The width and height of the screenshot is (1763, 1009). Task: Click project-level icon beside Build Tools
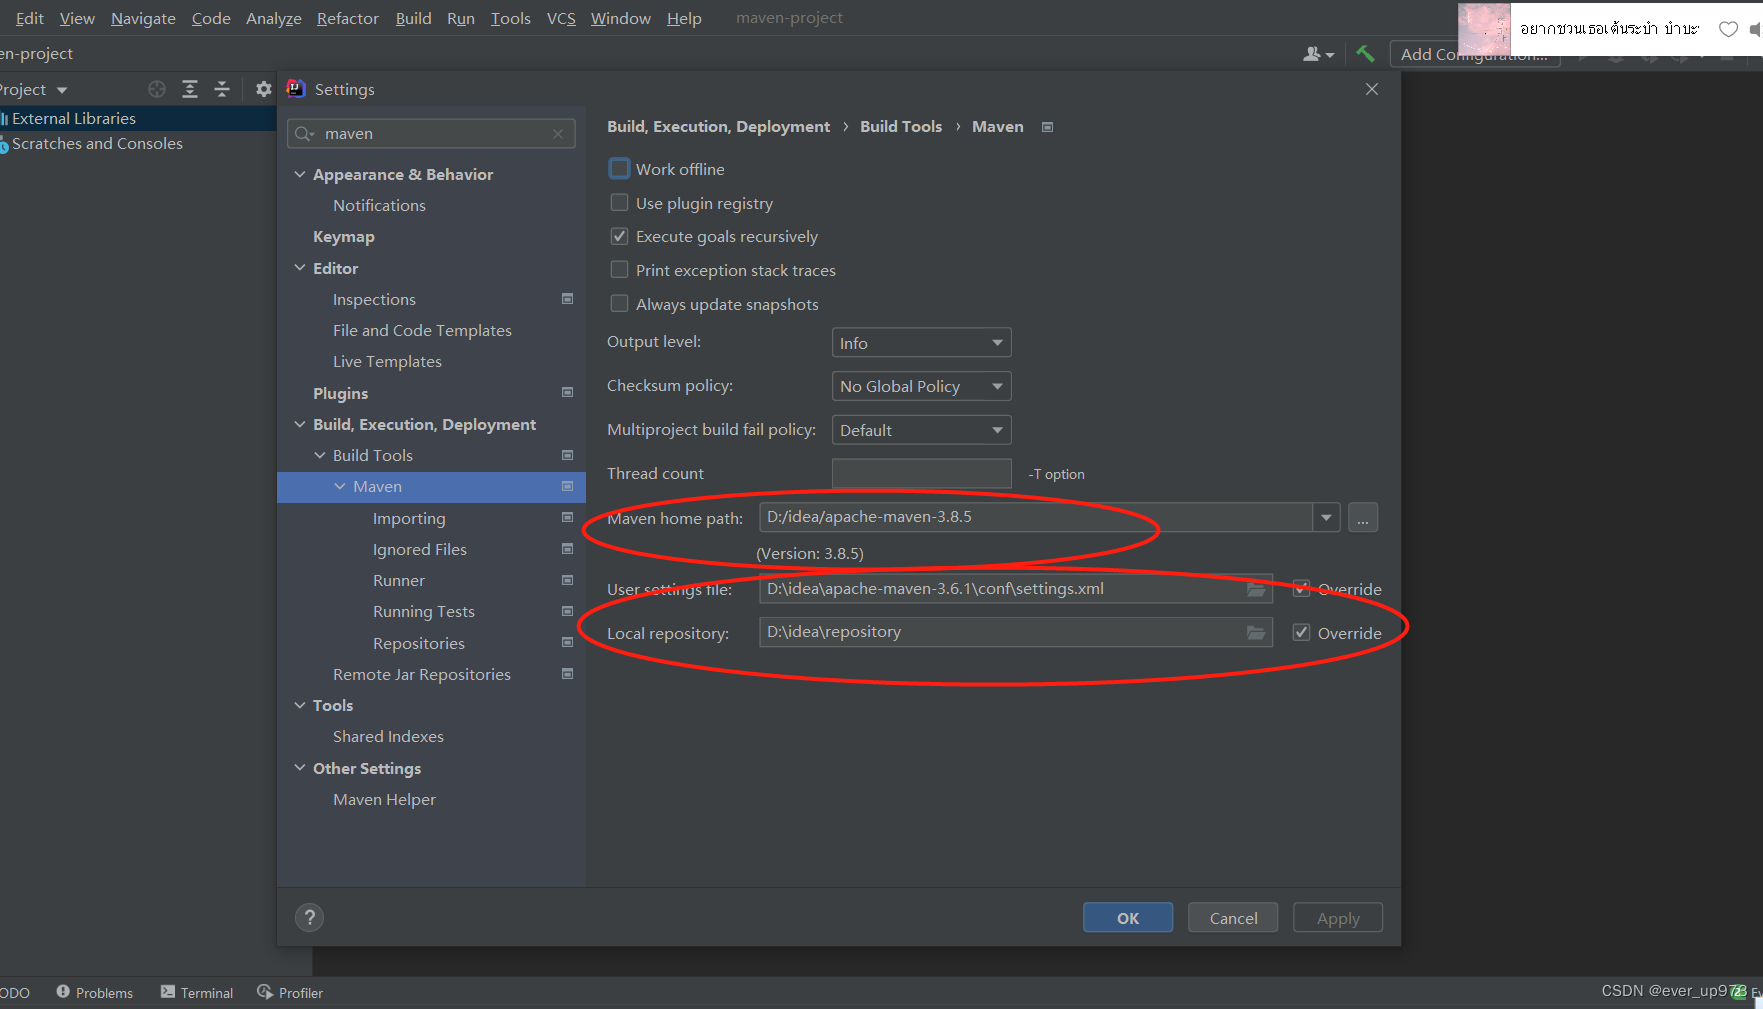point(568,455)
